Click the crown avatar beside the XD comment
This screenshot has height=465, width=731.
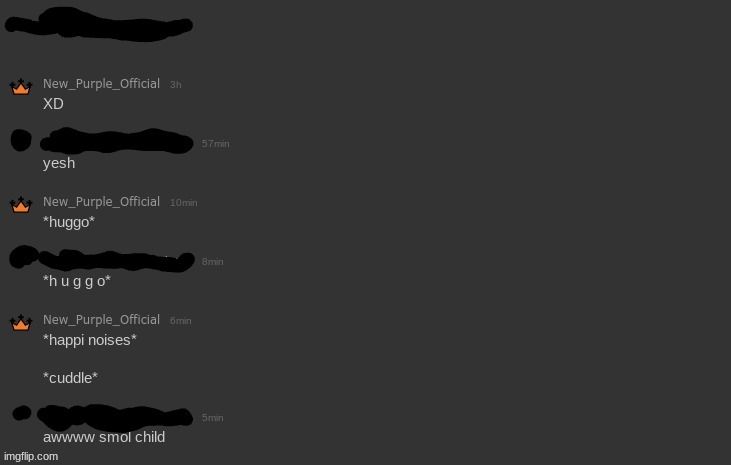tap(21, 87)
